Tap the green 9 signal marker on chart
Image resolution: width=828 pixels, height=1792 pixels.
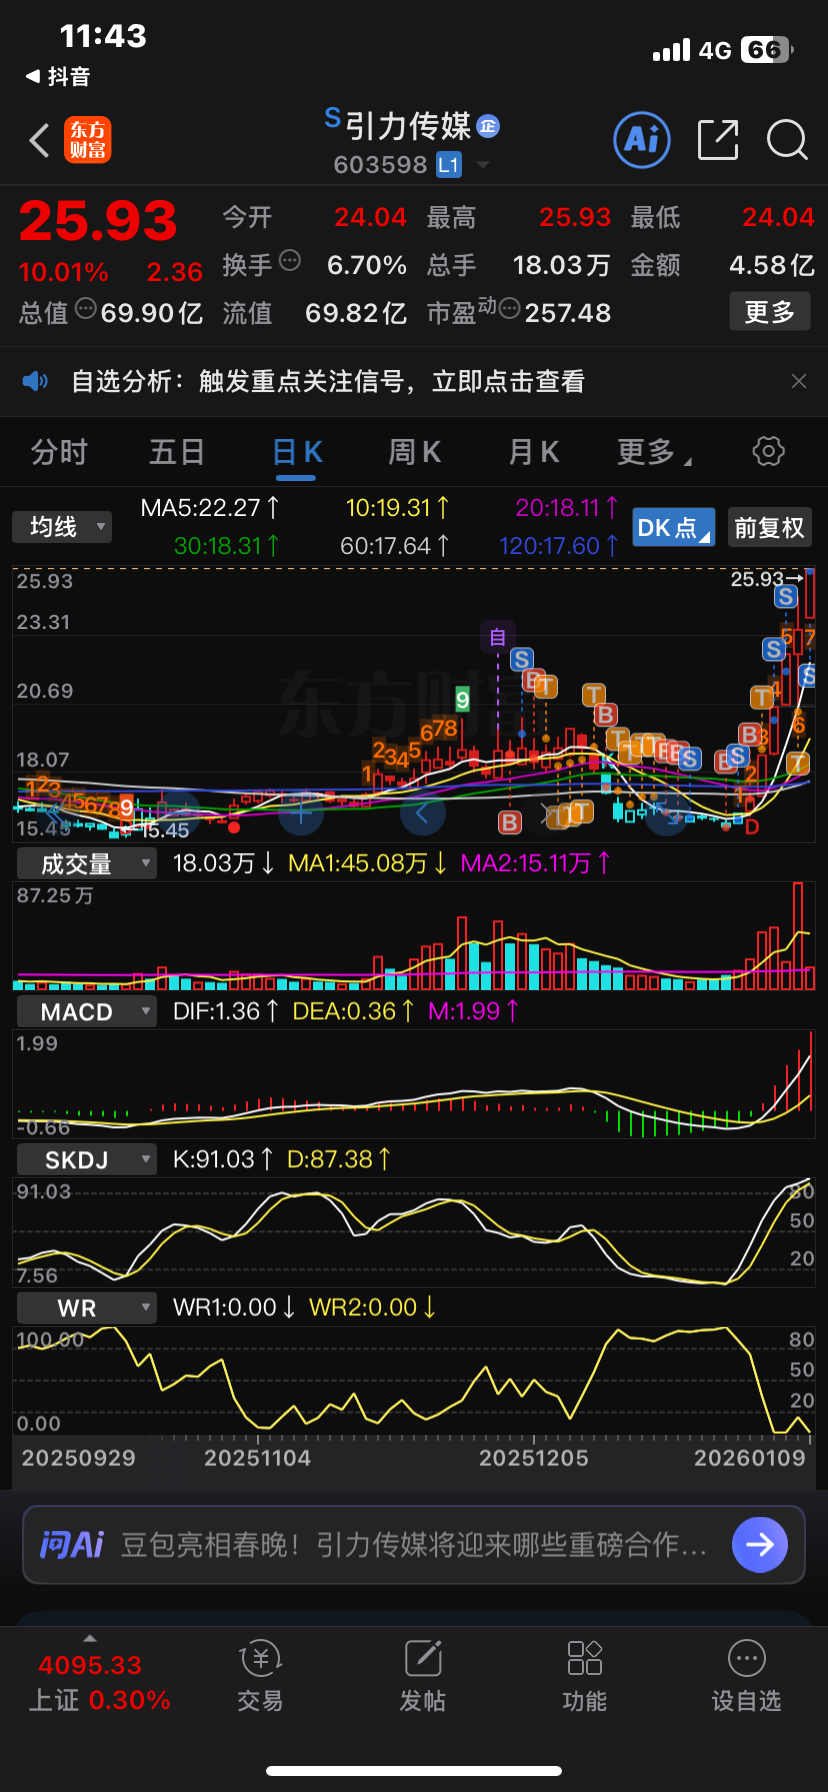tap(462, 700)
